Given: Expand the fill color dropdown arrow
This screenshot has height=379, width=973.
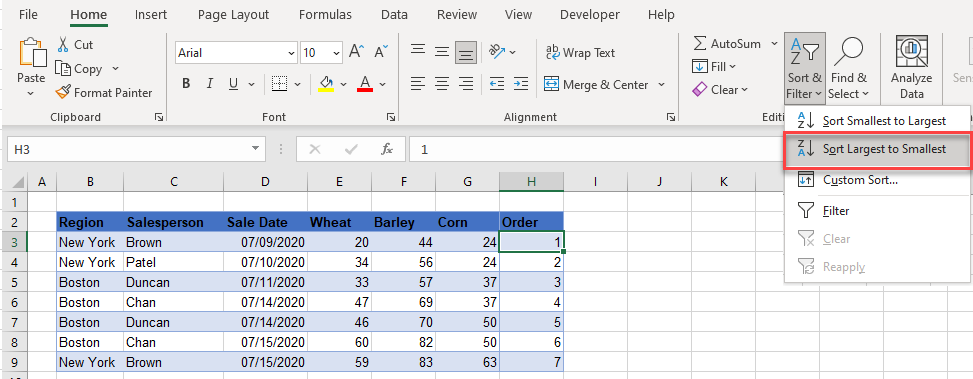Looking at the screenshot, I should 343,84.
